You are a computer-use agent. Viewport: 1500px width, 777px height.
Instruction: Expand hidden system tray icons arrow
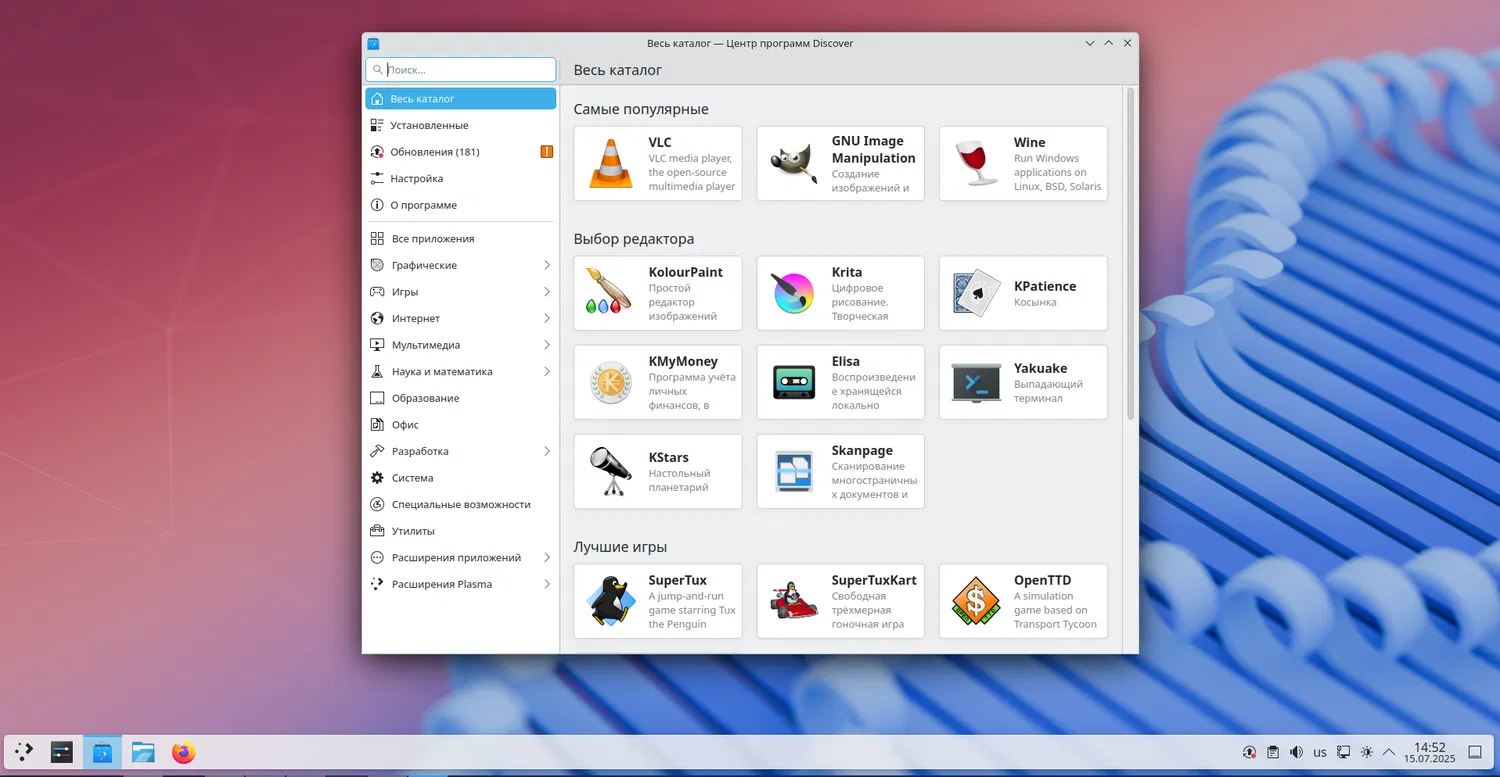coord(1389,752)
